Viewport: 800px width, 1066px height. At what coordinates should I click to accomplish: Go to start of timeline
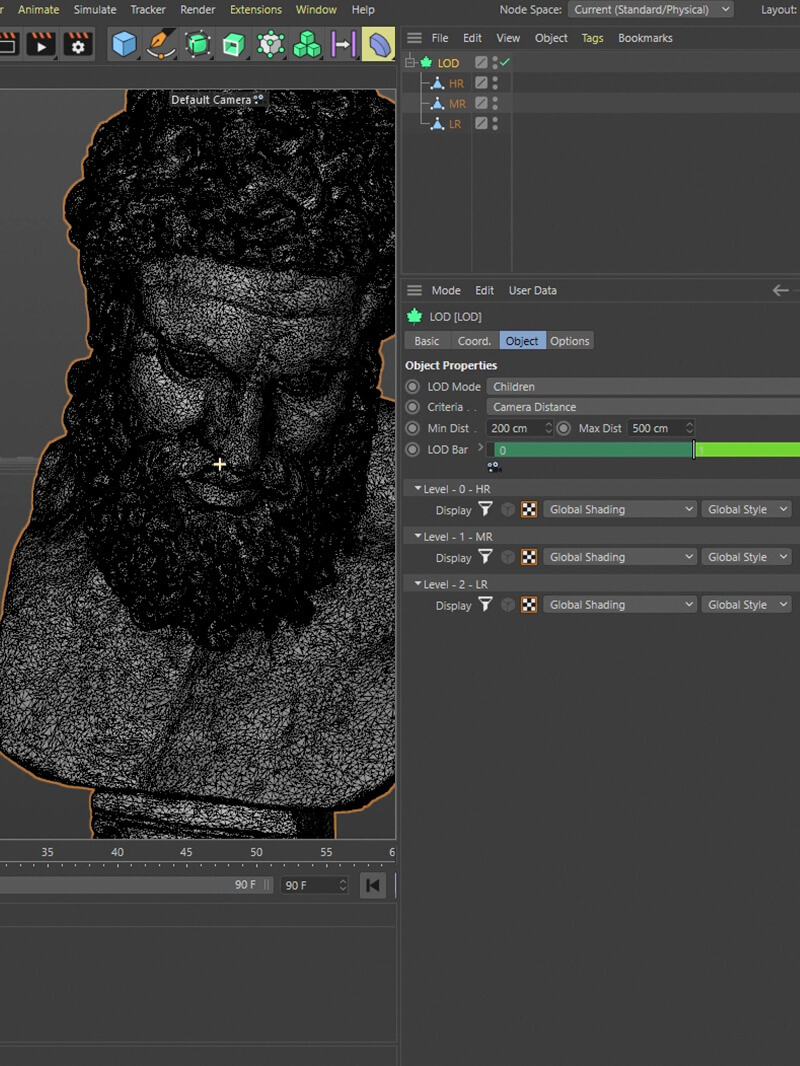click(x=372, y=885)
